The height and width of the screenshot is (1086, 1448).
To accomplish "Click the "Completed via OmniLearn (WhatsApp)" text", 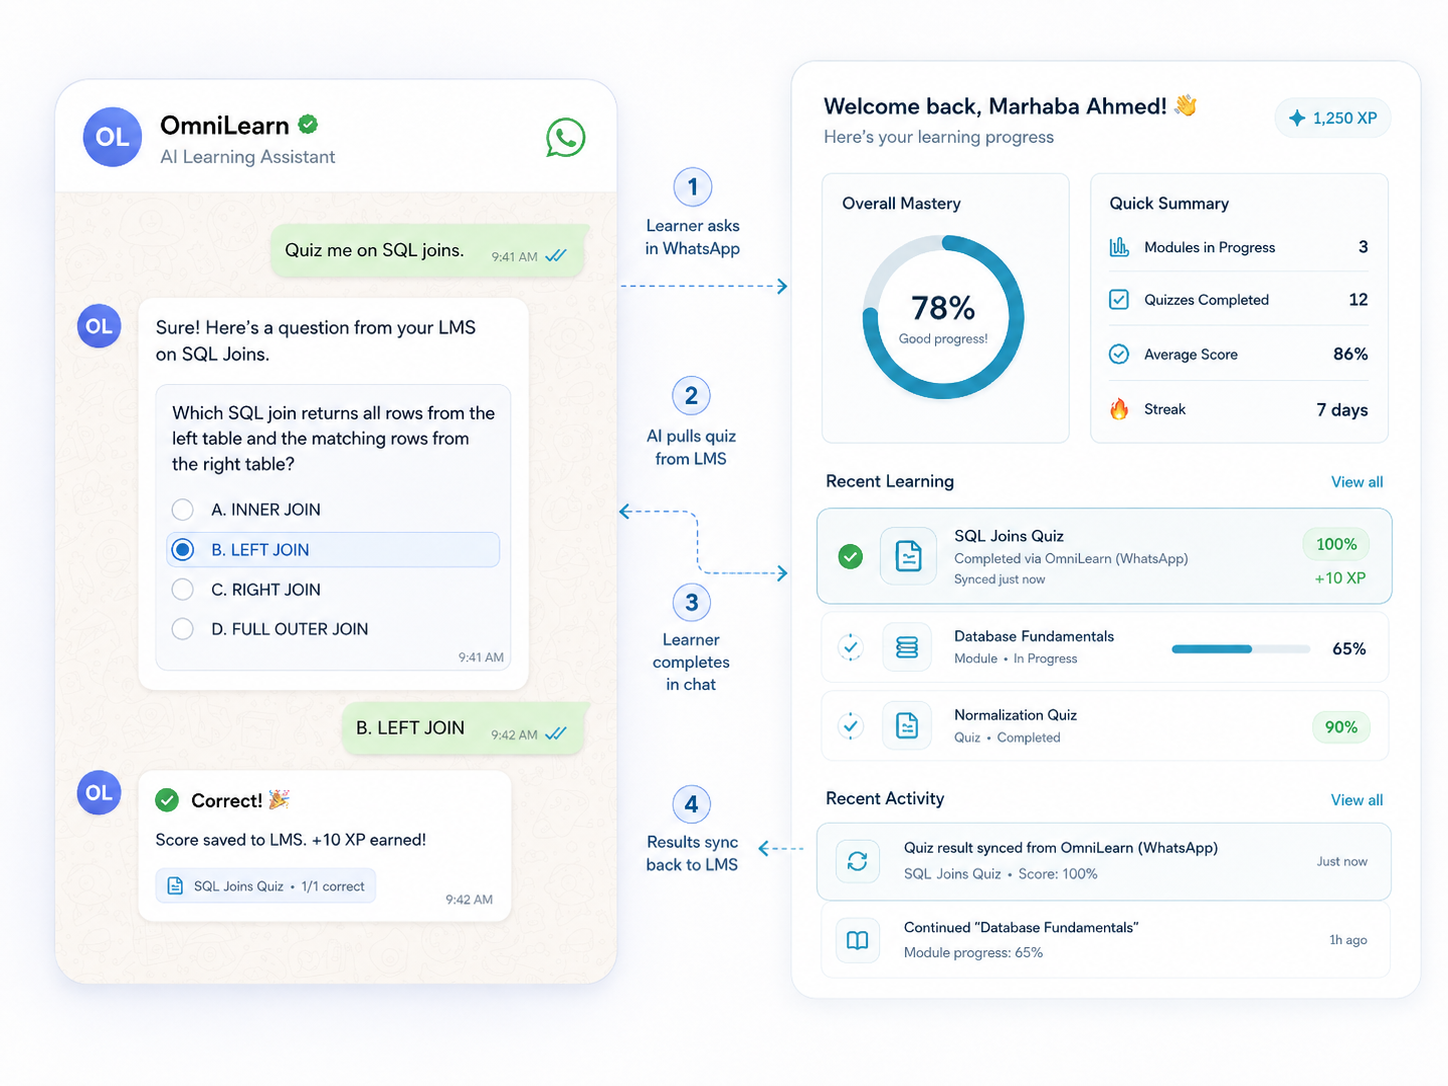I will (x=1071, y=559).
